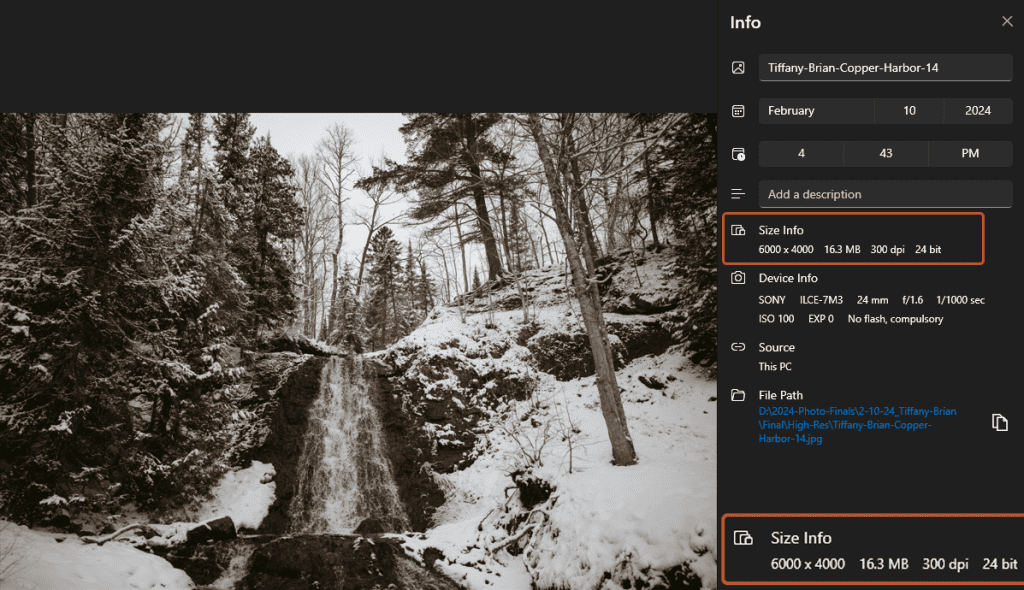Select the This PC source text

(775, 367)
